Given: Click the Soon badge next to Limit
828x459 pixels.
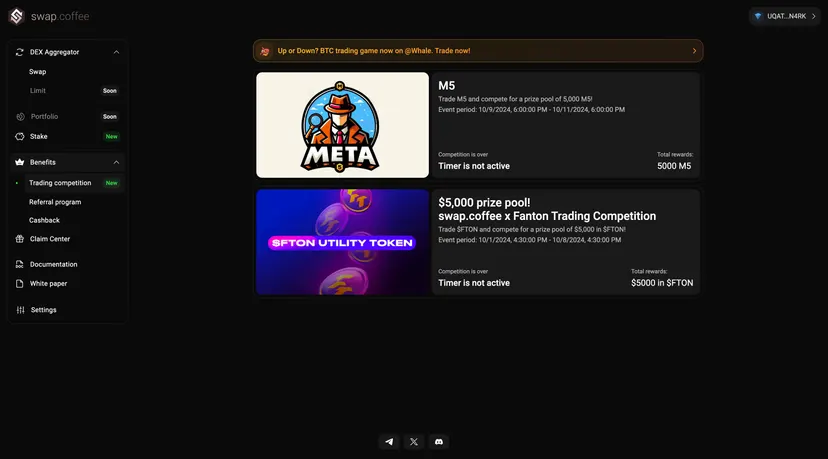Looking at the screenshot, I should pos(110,91).
